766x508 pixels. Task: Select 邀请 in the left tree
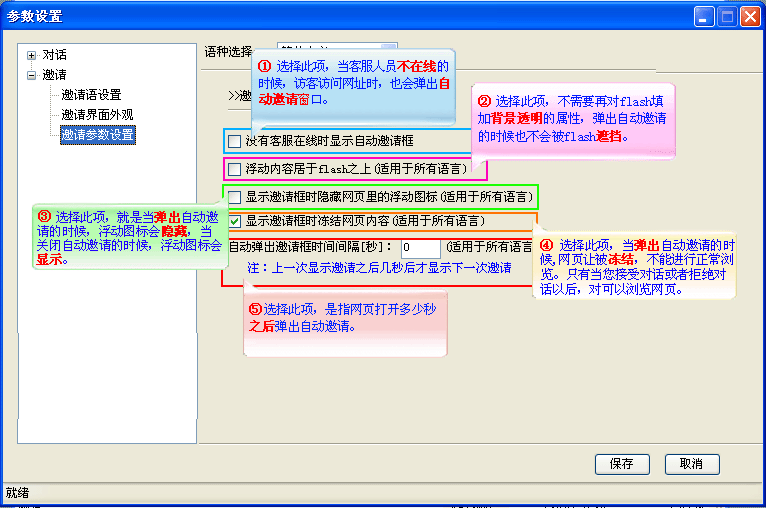coord(55,75)
